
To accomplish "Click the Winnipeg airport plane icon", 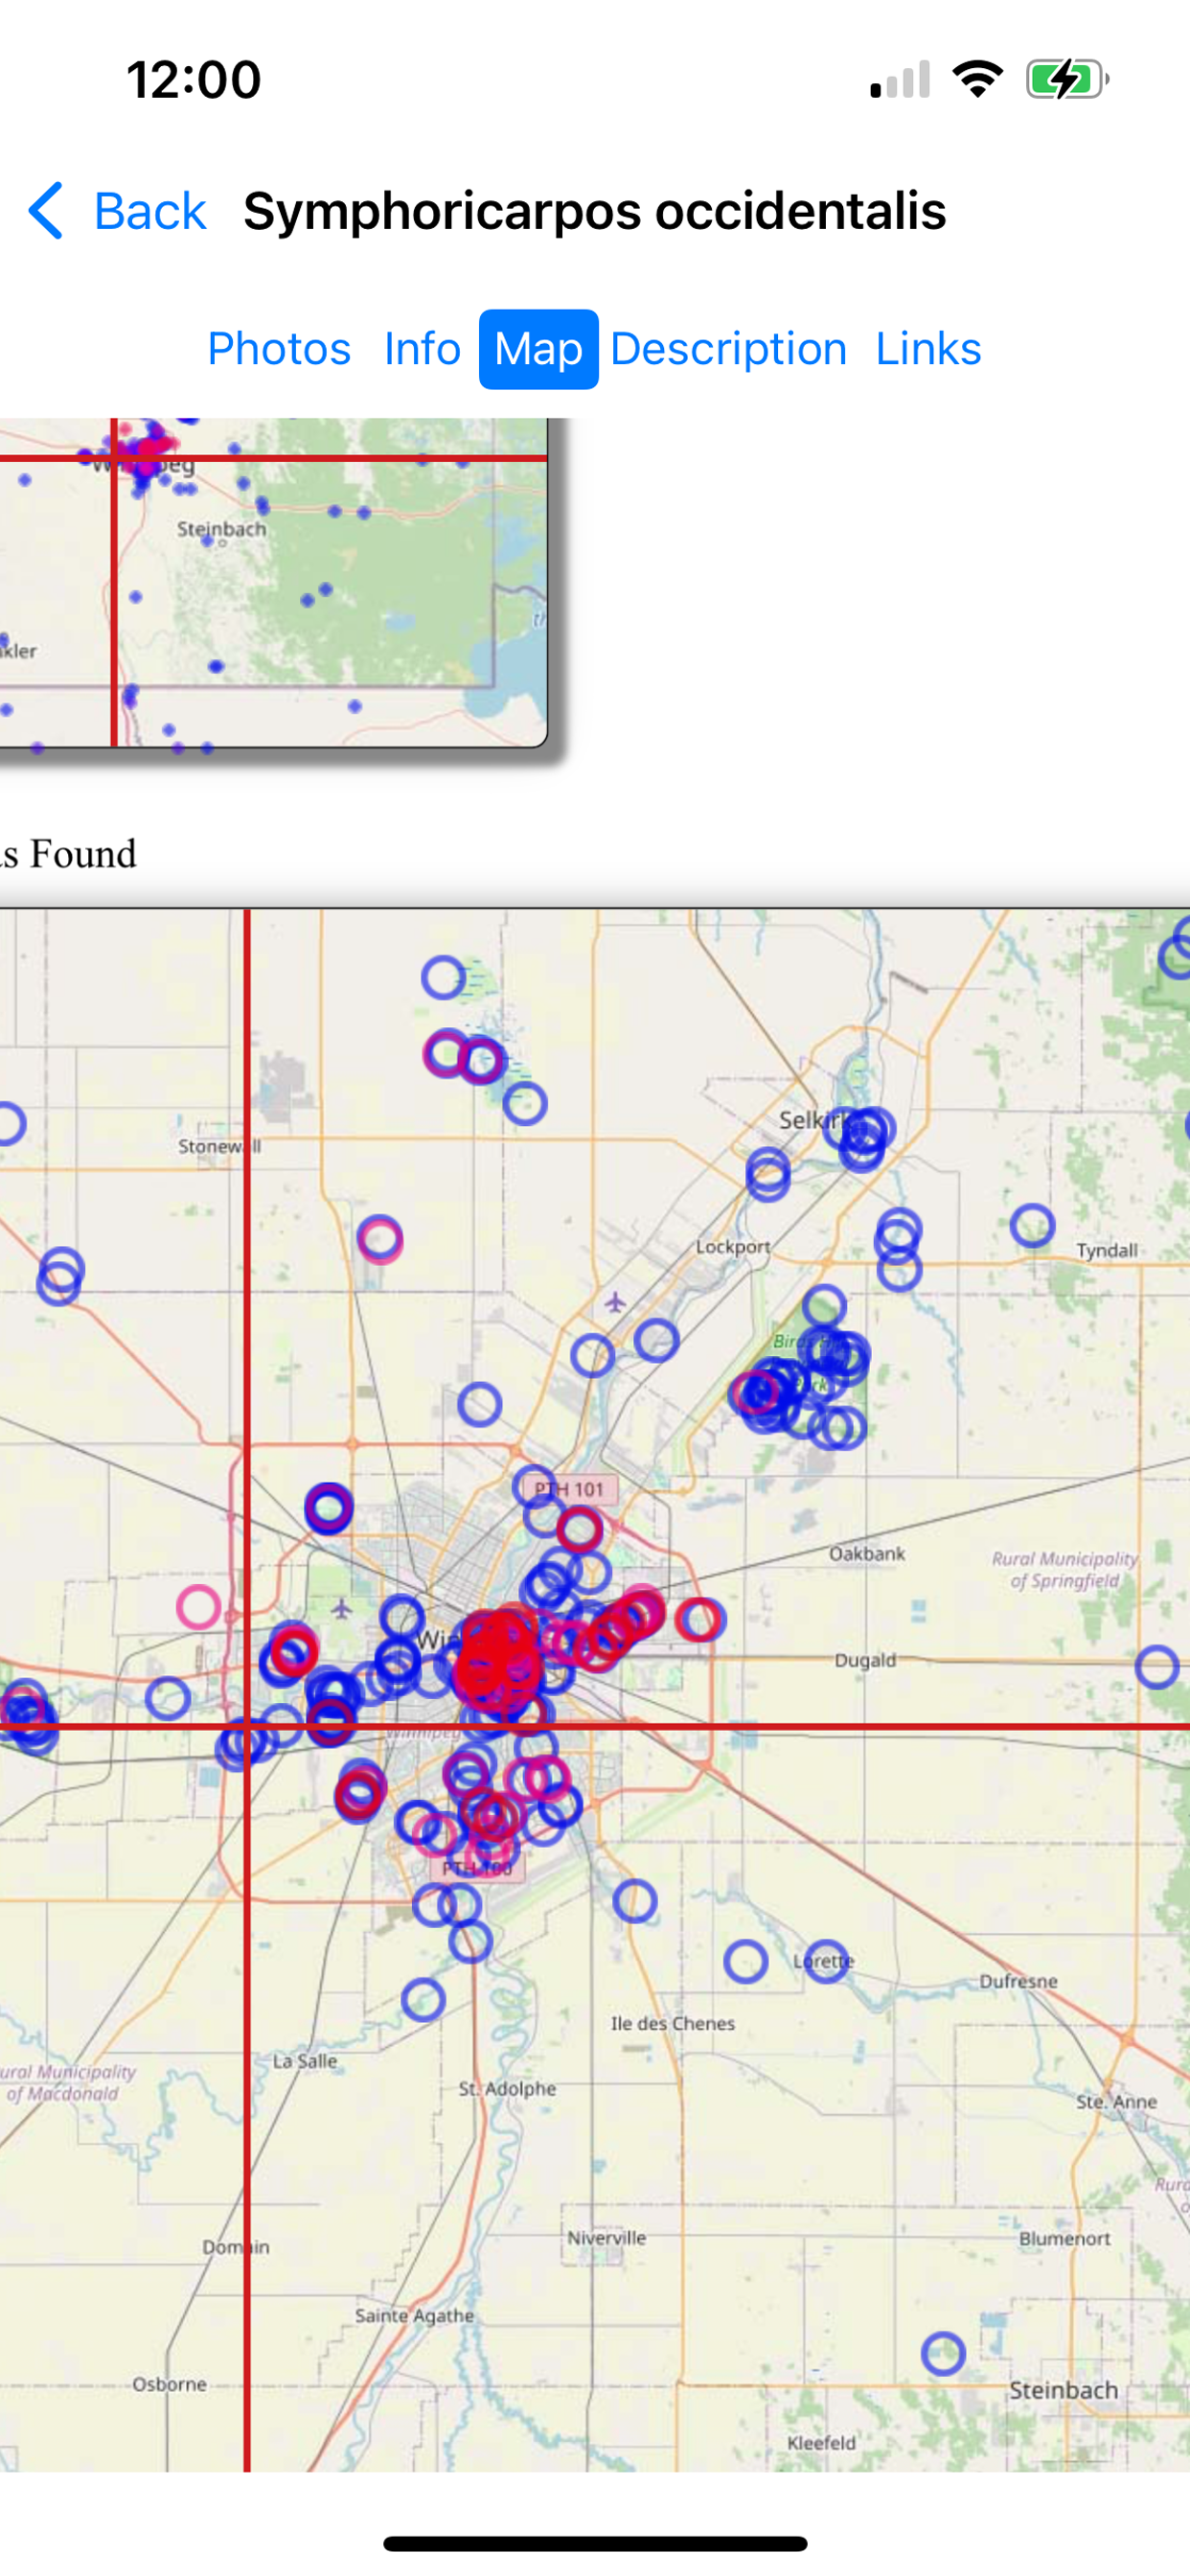I will [342, 1609].
